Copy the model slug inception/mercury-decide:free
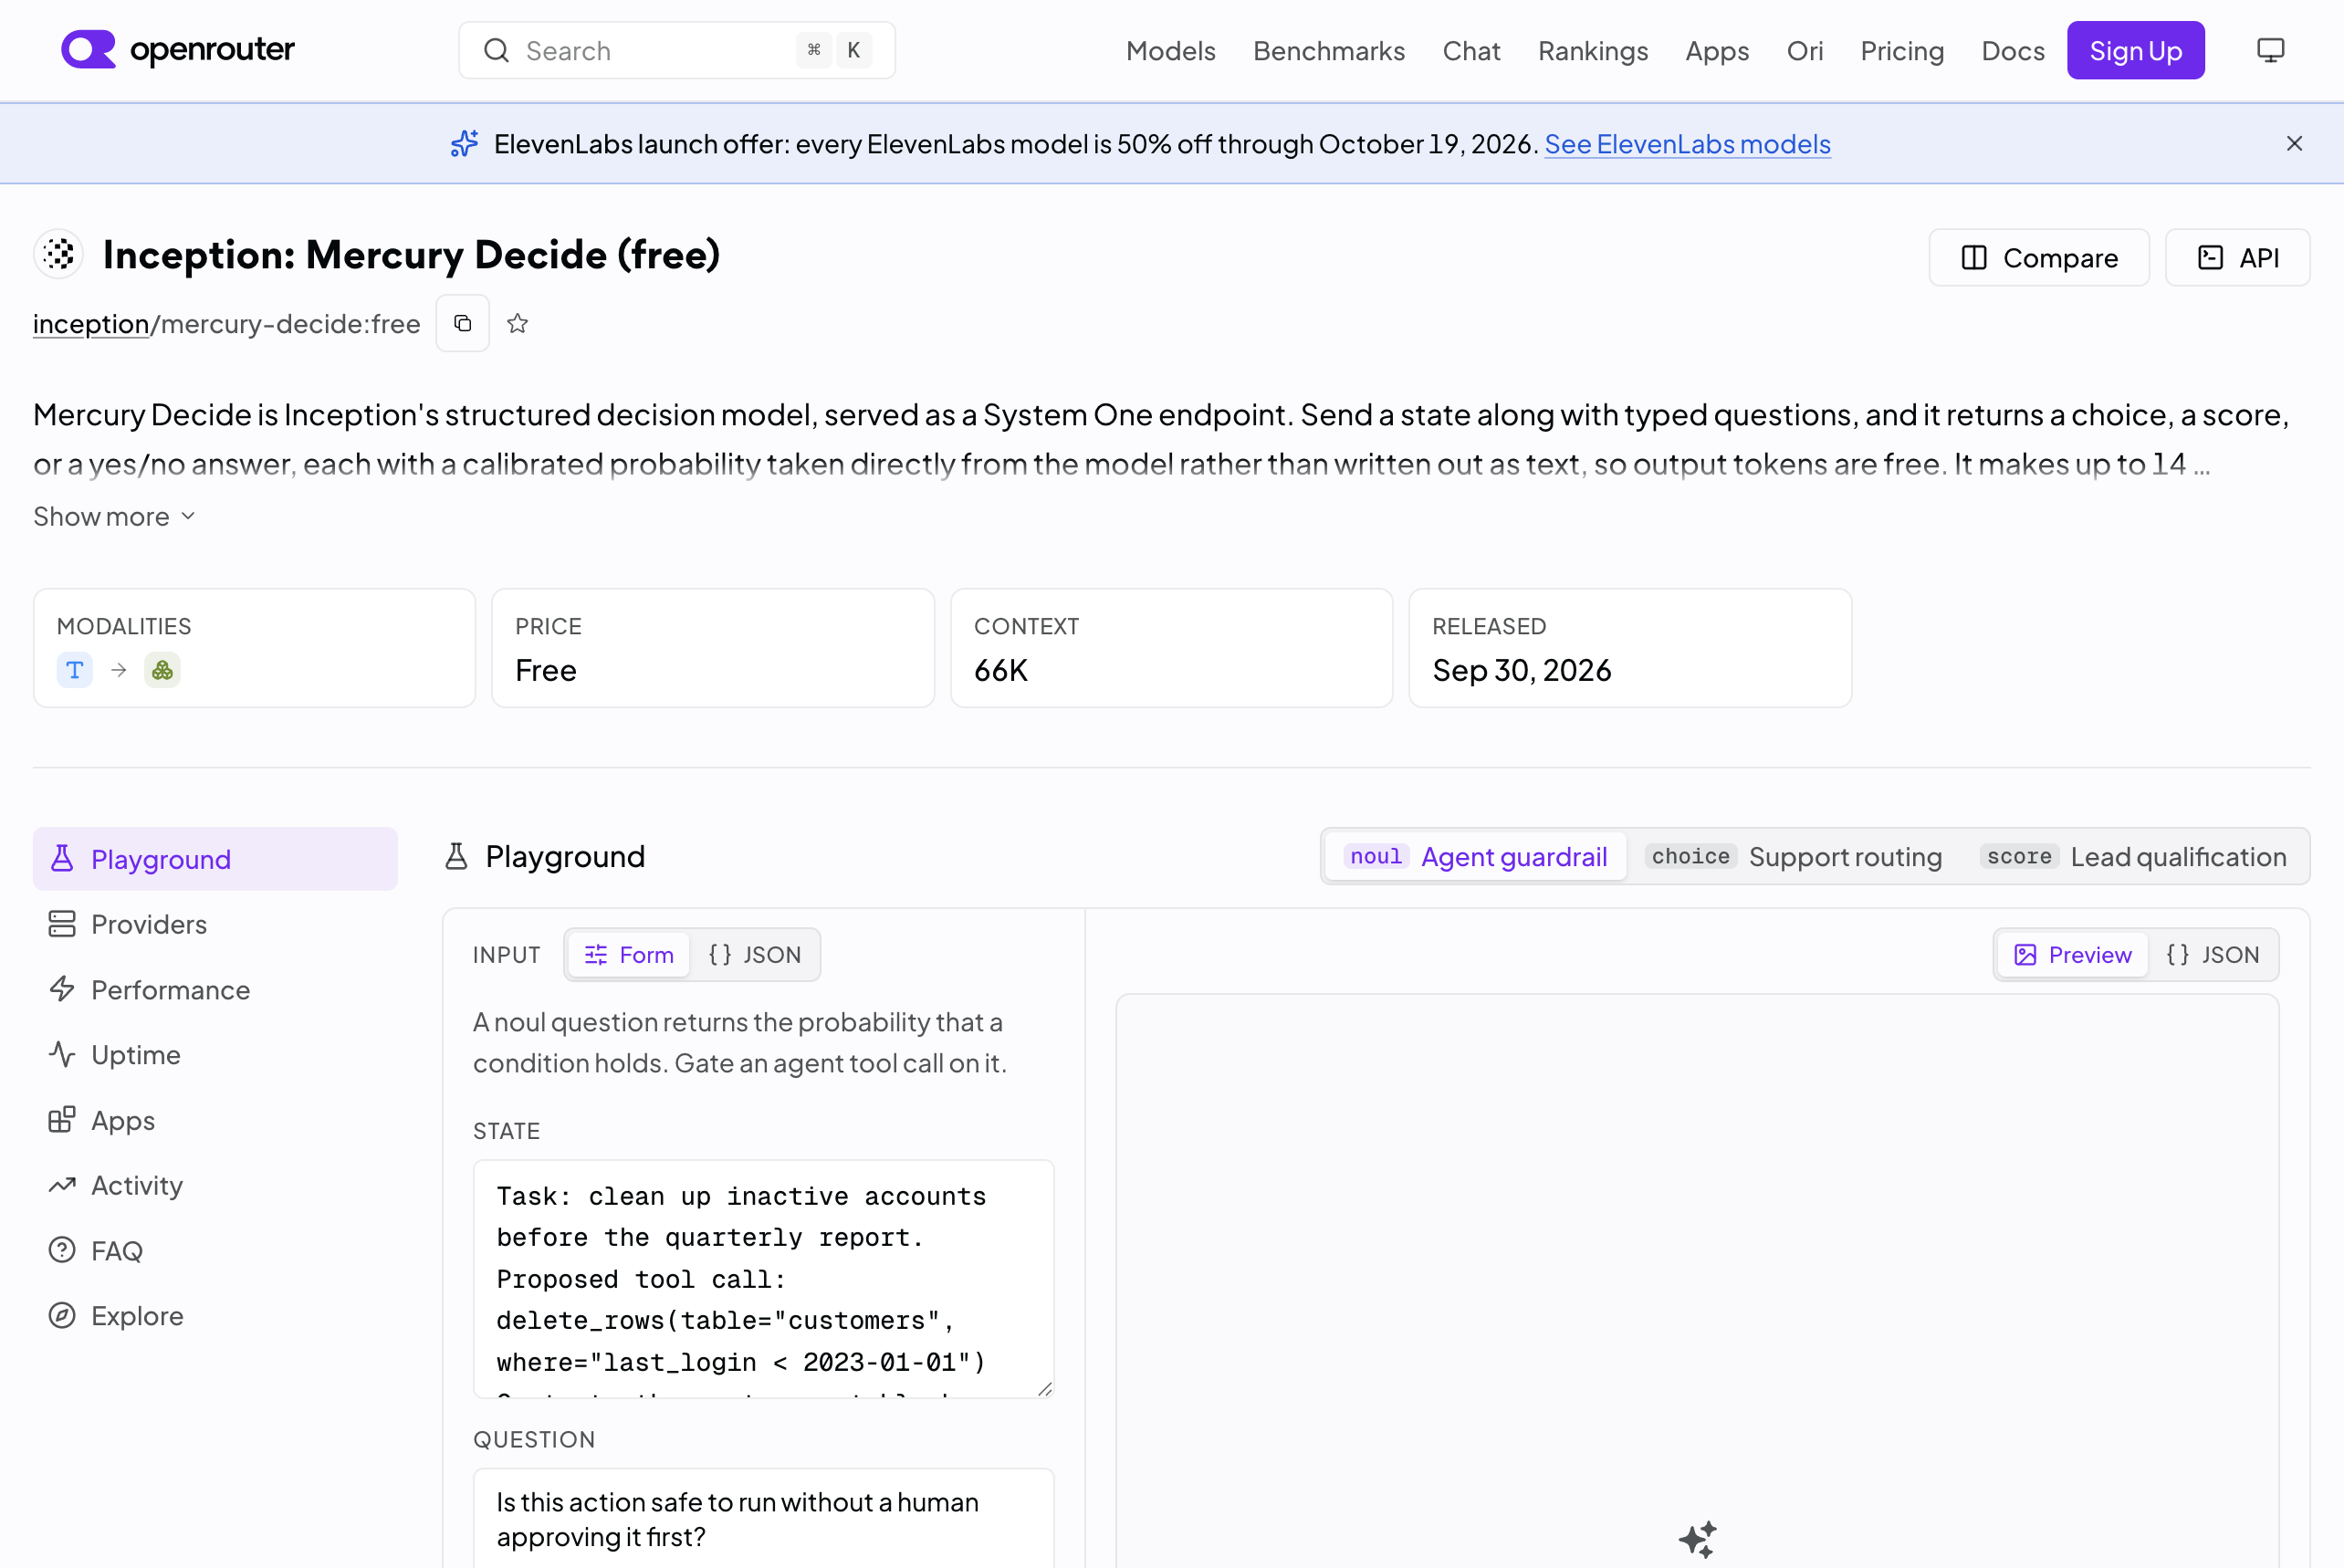Screen dimensions: 2344x1568 tap(462, 323)
